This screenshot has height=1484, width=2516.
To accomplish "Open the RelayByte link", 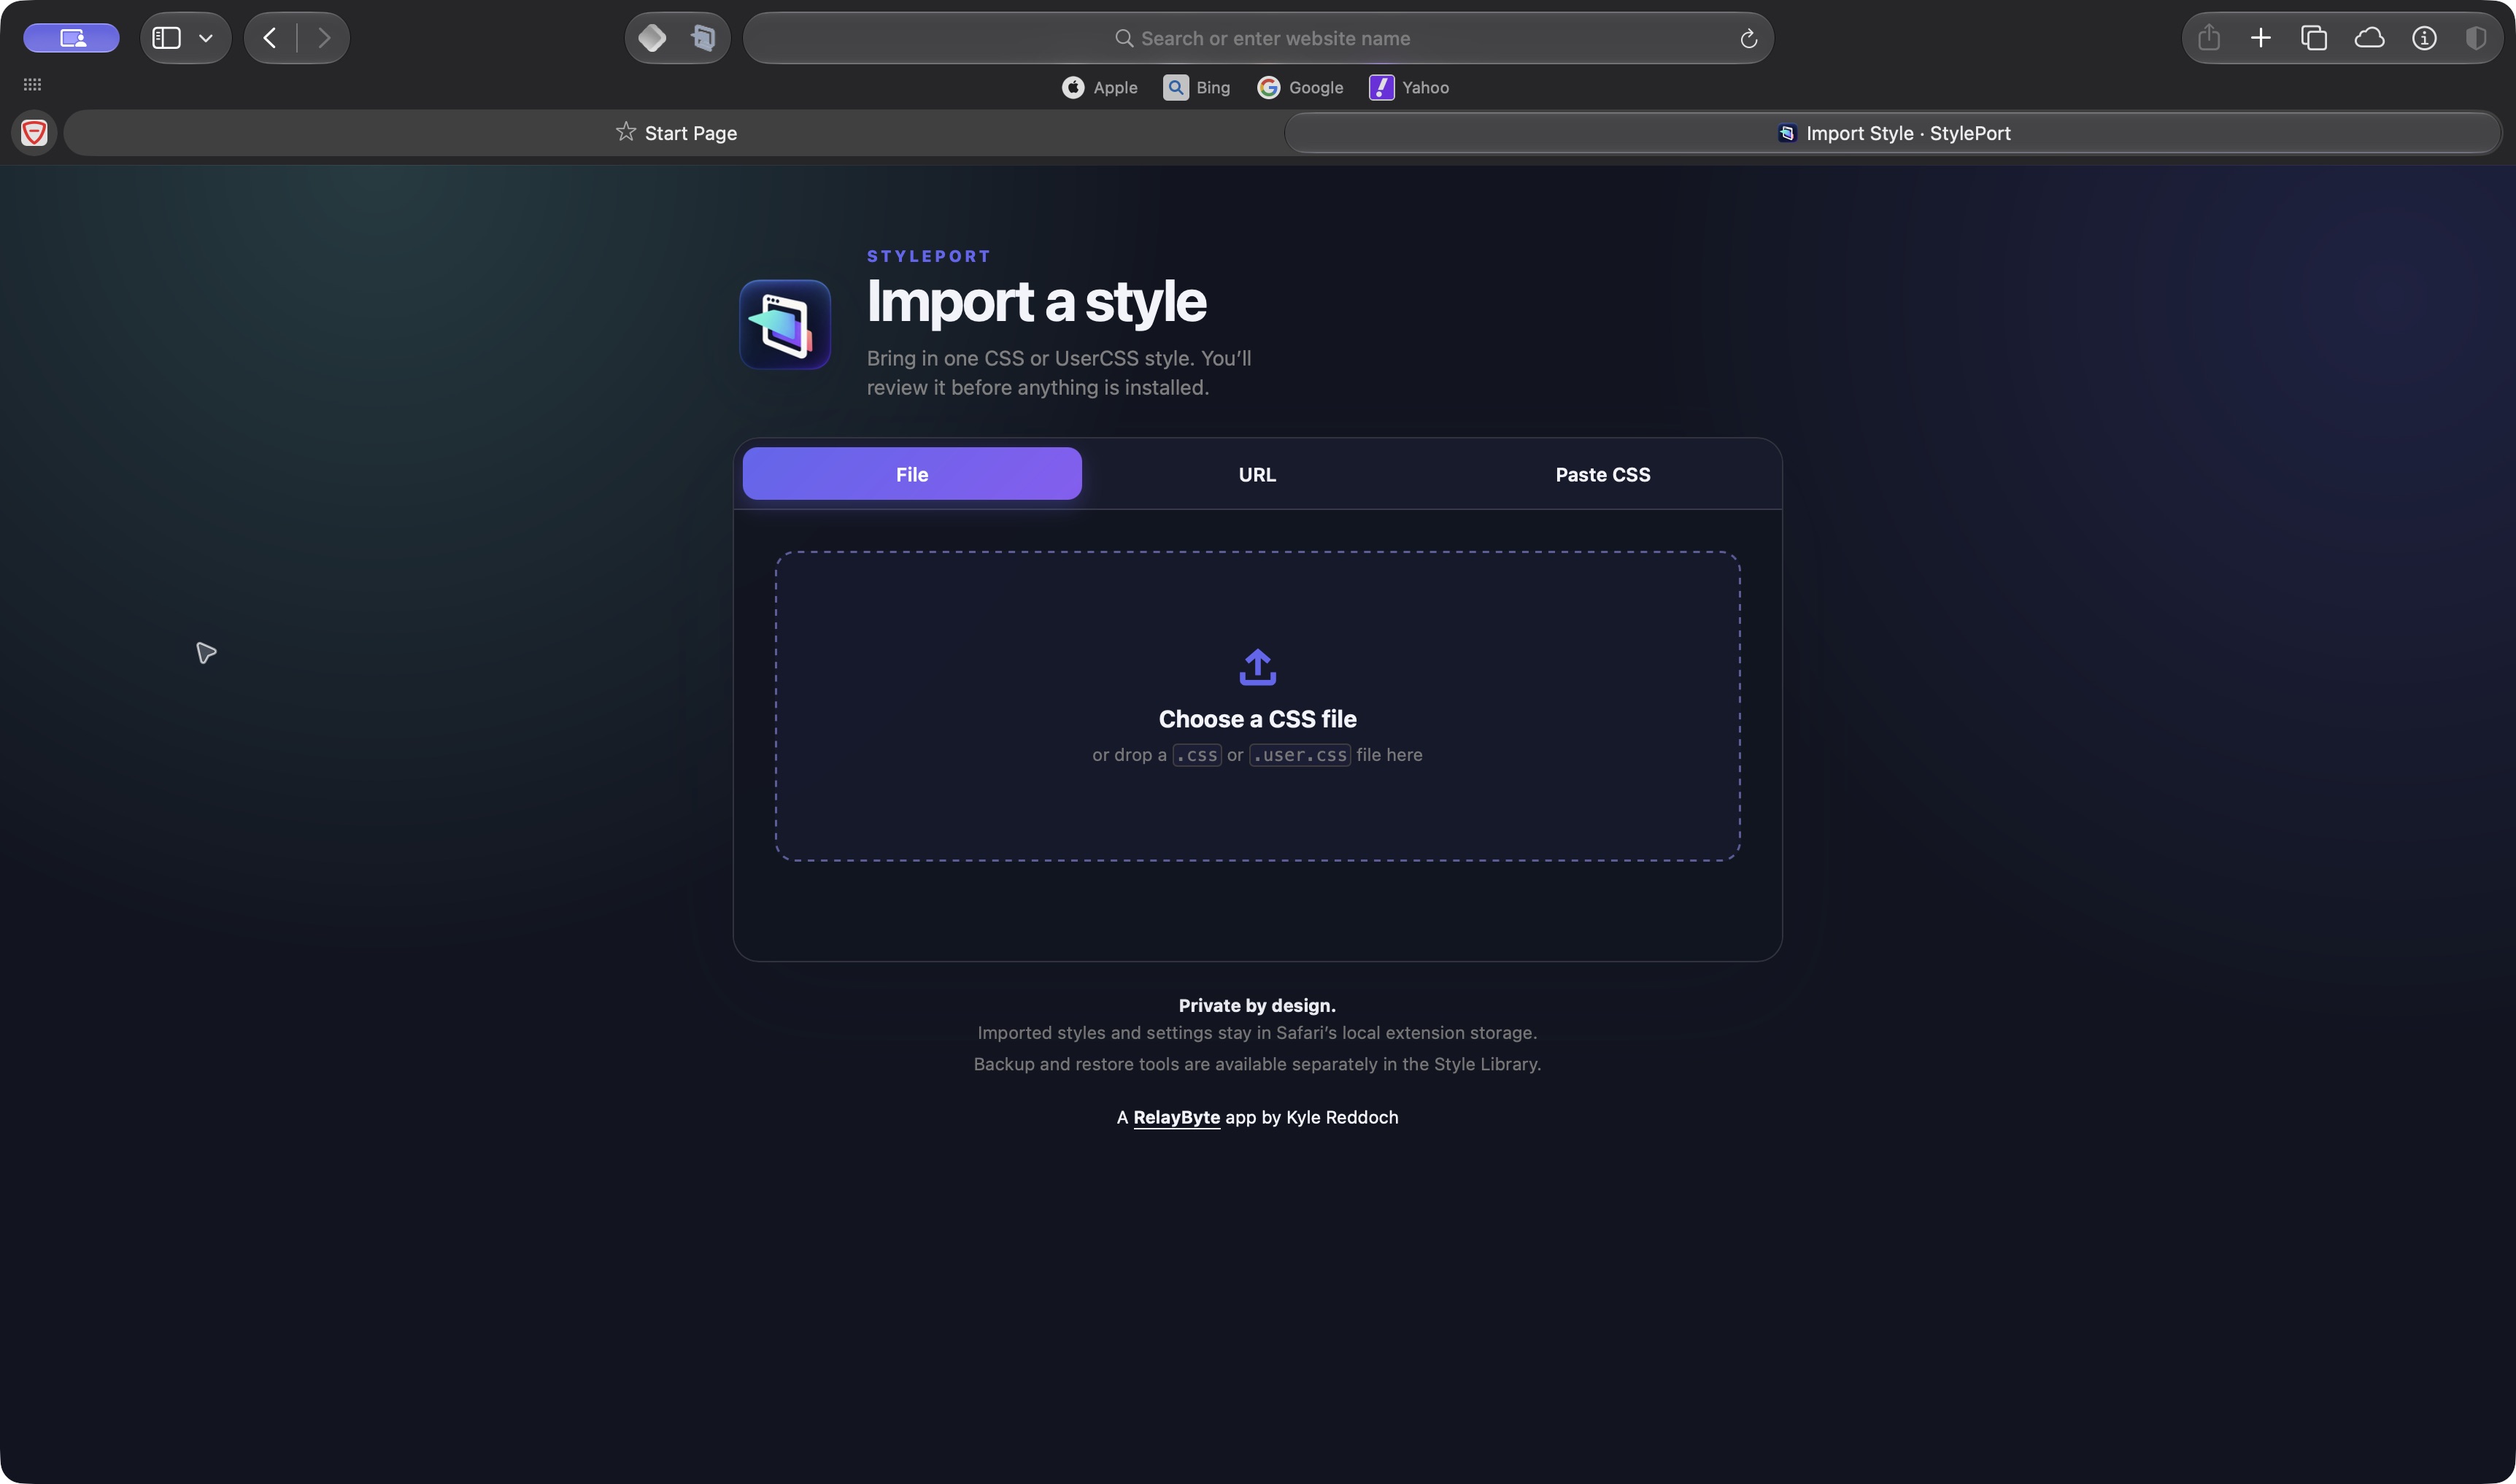I will [x=1176, y=1117].
